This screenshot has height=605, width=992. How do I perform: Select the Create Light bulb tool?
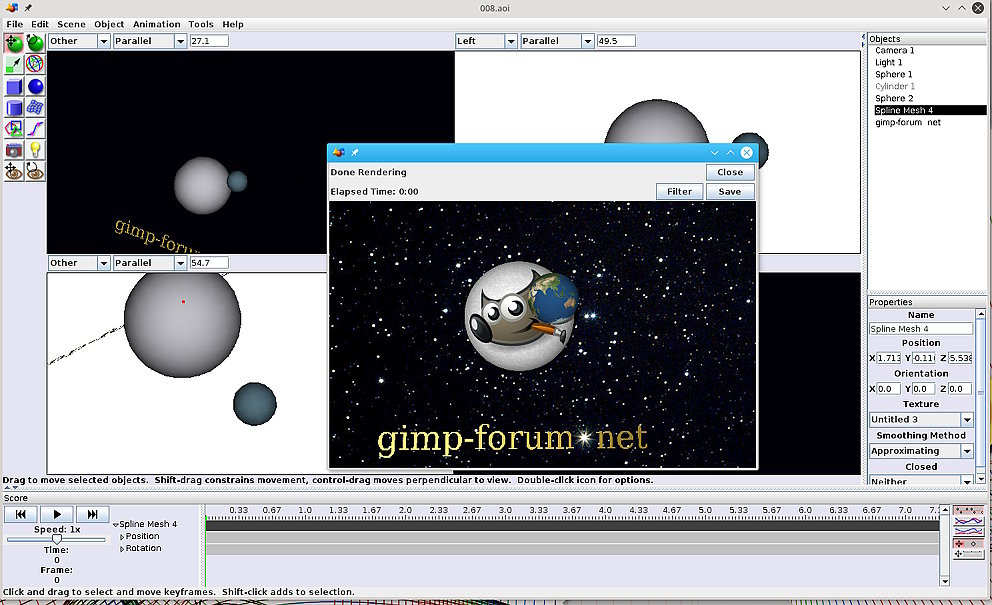(x=36, y=150)
